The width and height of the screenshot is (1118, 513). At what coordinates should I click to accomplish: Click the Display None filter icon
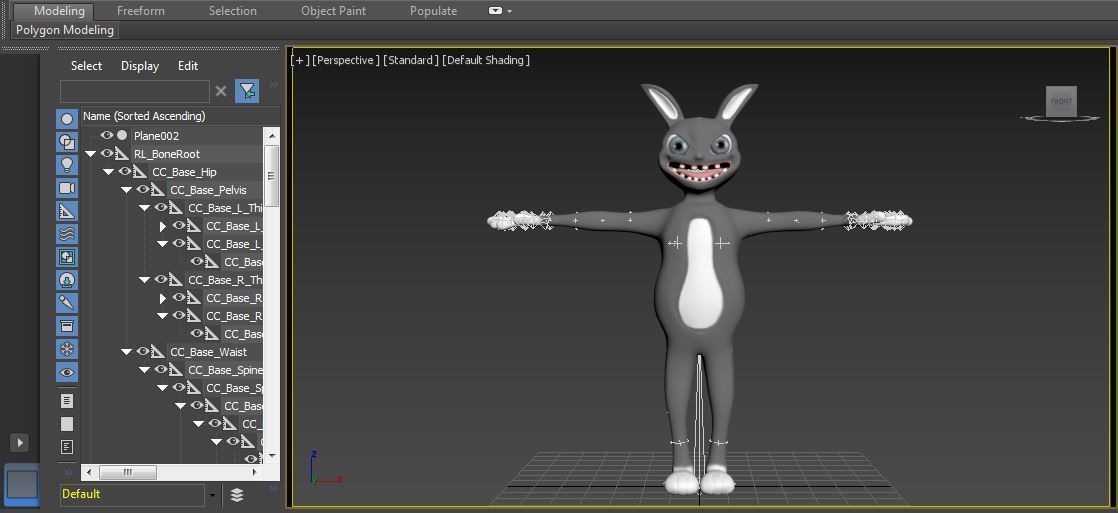pyautogui.click(x=67, y=424)
